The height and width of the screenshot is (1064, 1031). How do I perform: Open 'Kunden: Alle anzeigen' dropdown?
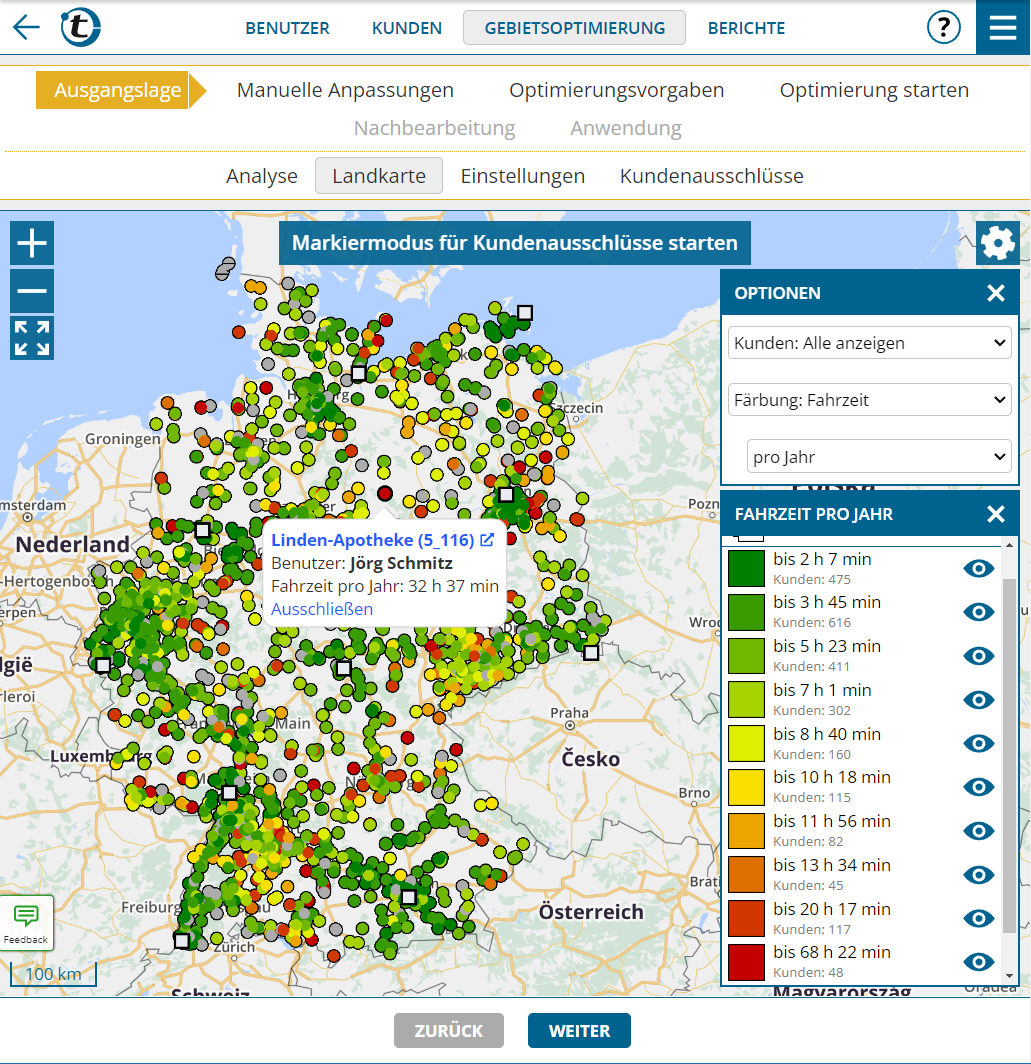(x=869, y=343)
